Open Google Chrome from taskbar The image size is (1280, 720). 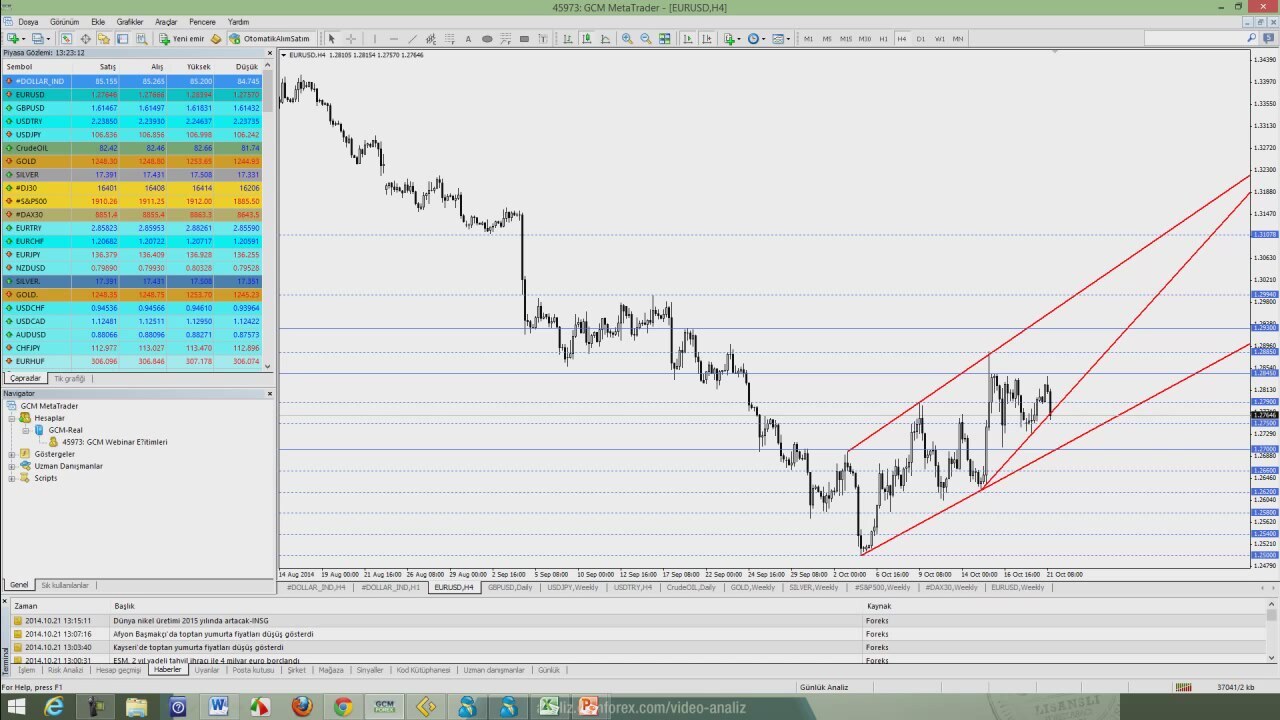(x=343, y=707)
